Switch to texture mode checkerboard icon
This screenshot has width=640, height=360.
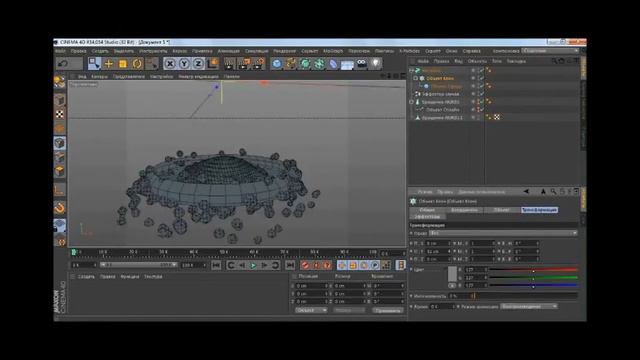click(60, 114)
